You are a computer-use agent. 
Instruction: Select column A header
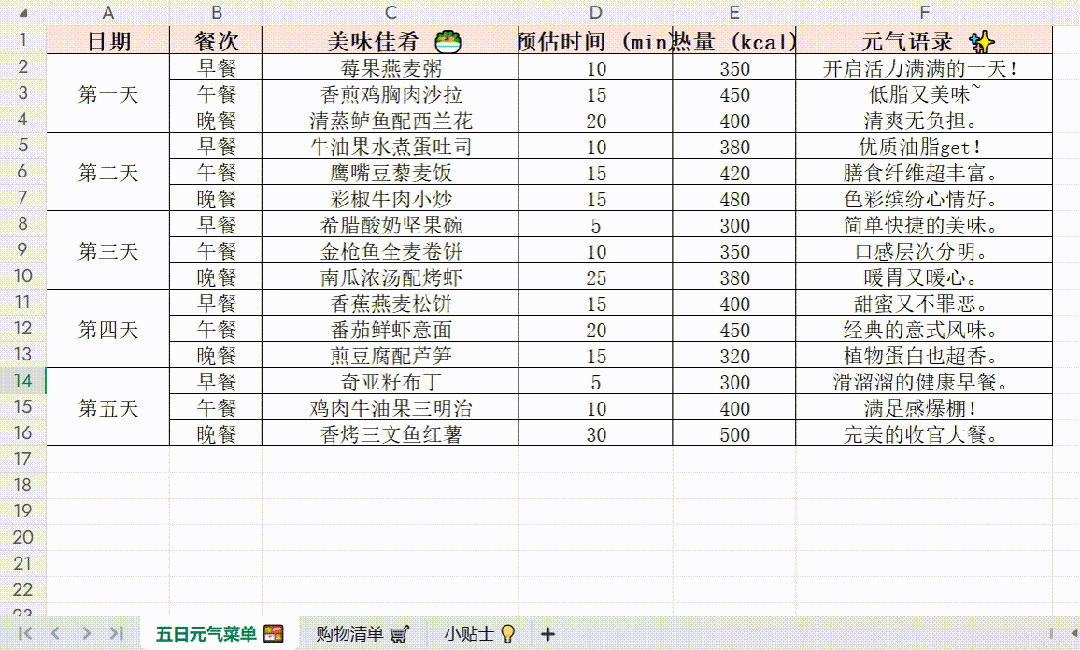click(x=108, y=11)
